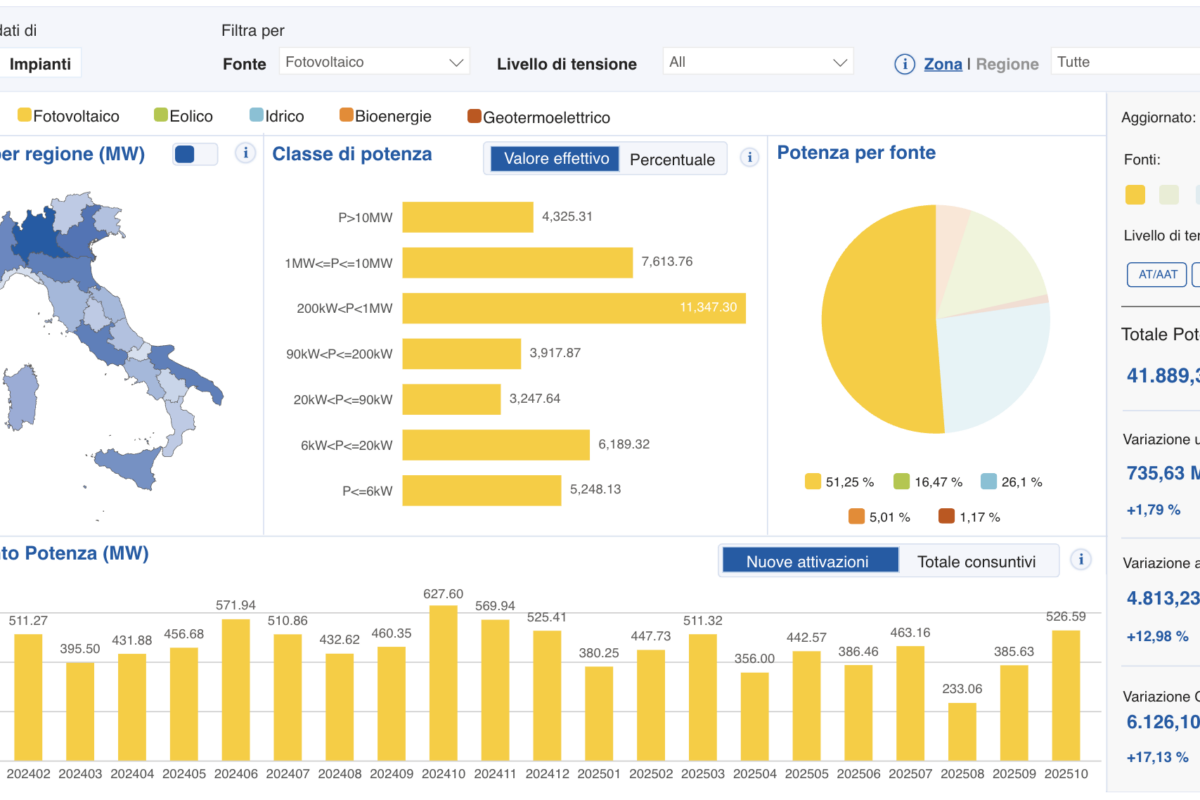Image resolution: width=1200 pixels, height=800 pixels.
Task: Select Nuove attivazioni tab
Action: [807, 562]
